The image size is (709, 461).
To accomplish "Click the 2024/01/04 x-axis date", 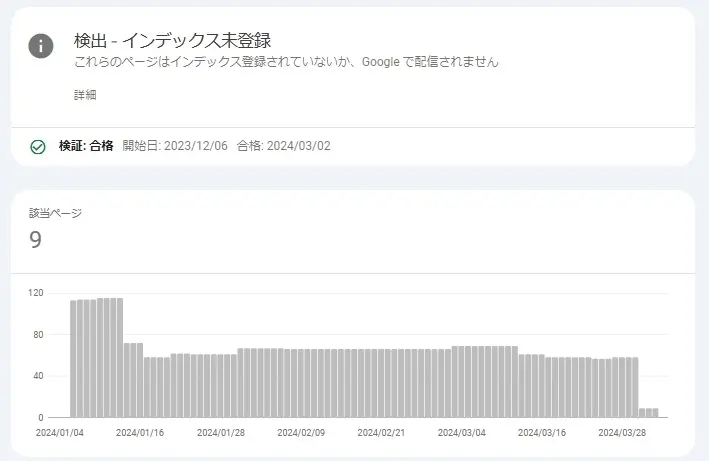I will pos(60,433).
